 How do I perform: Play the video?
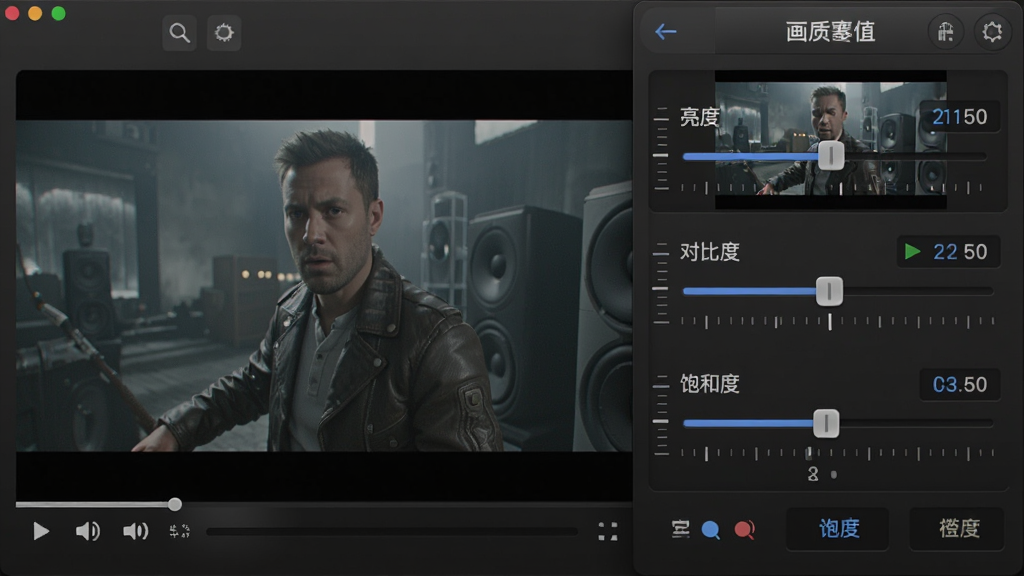40,531
